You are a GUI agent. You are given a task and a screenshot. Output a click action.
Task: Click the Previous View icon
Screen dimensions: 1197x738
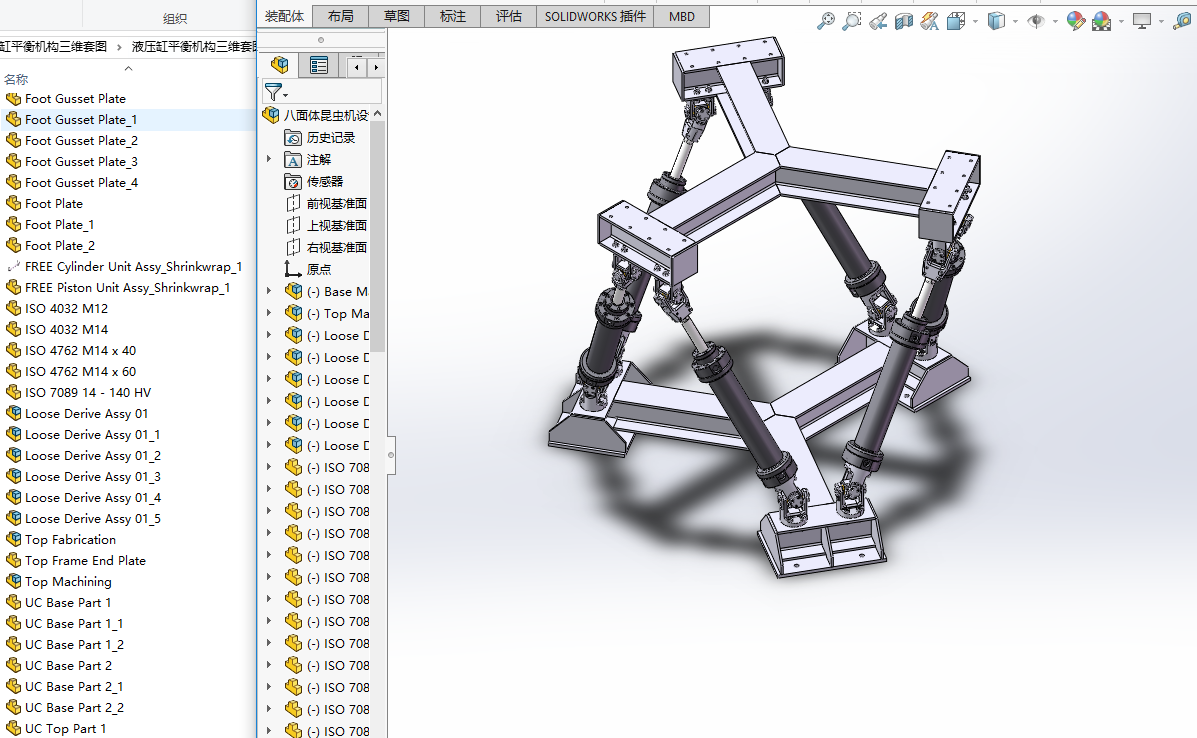coord(878,21)
